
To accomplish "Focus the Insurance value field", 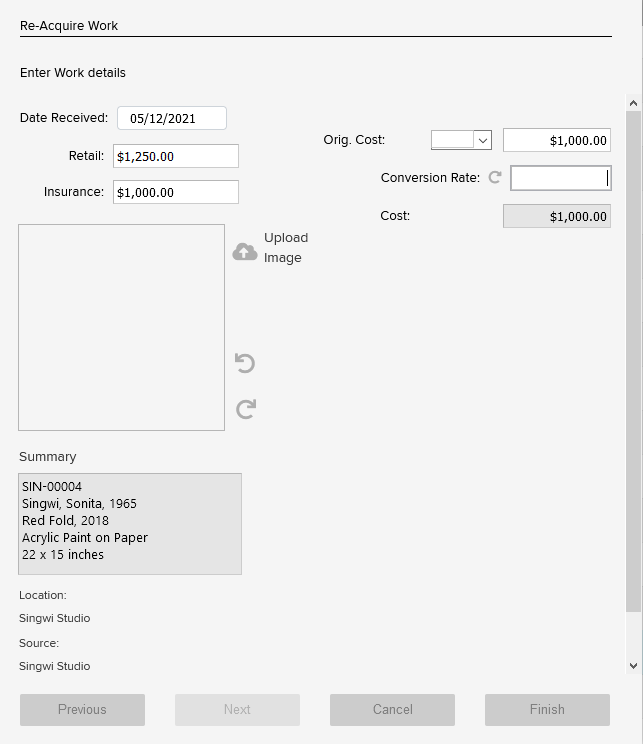I will point(175,192).
